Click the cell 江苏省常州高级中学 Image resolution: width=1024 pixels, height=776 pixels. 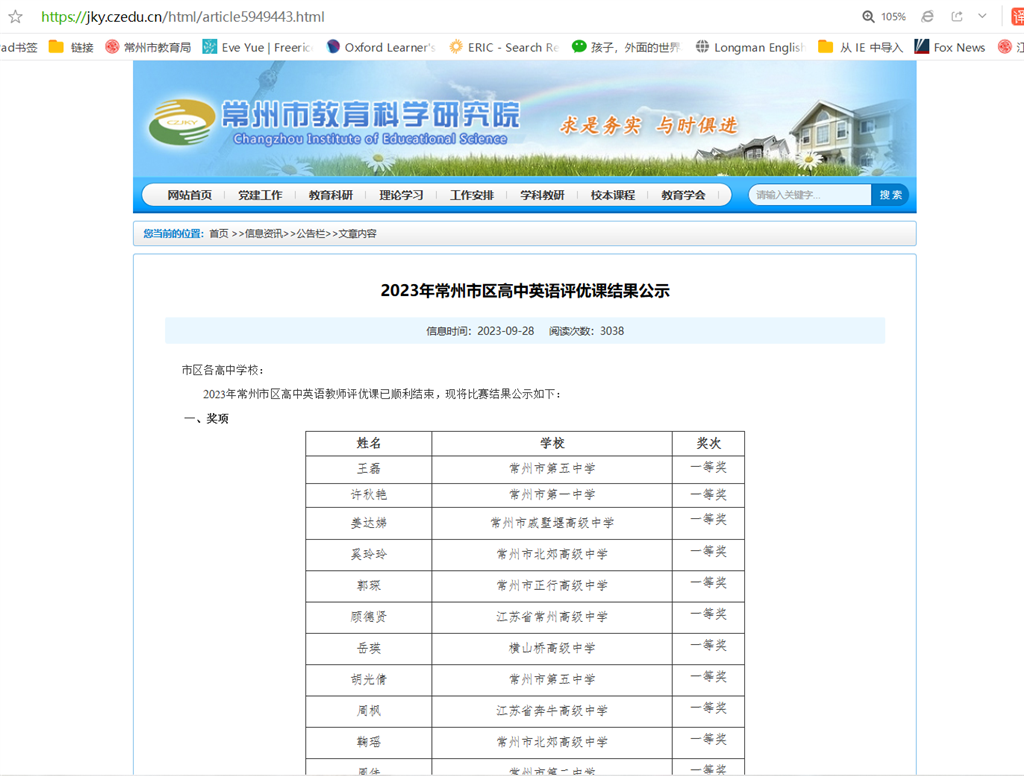click(x=552, y=617)
